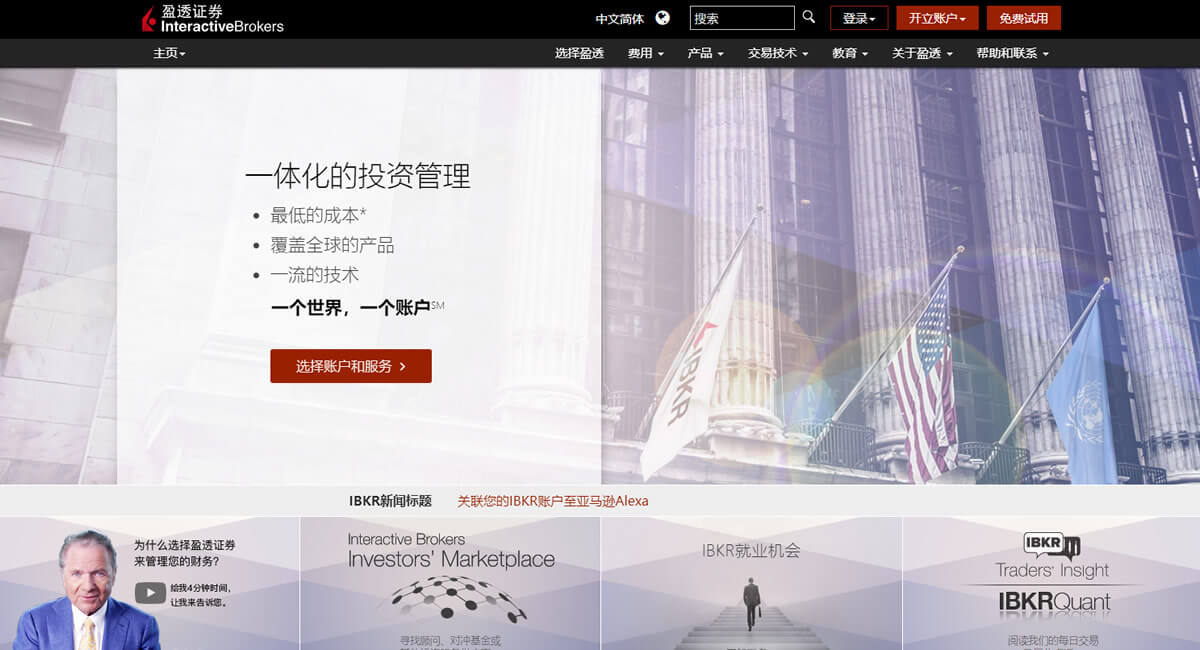Viewport: 1200px width, 650px height.
Task: Open the 产品 products menu
Action: [x=705, y=53]
